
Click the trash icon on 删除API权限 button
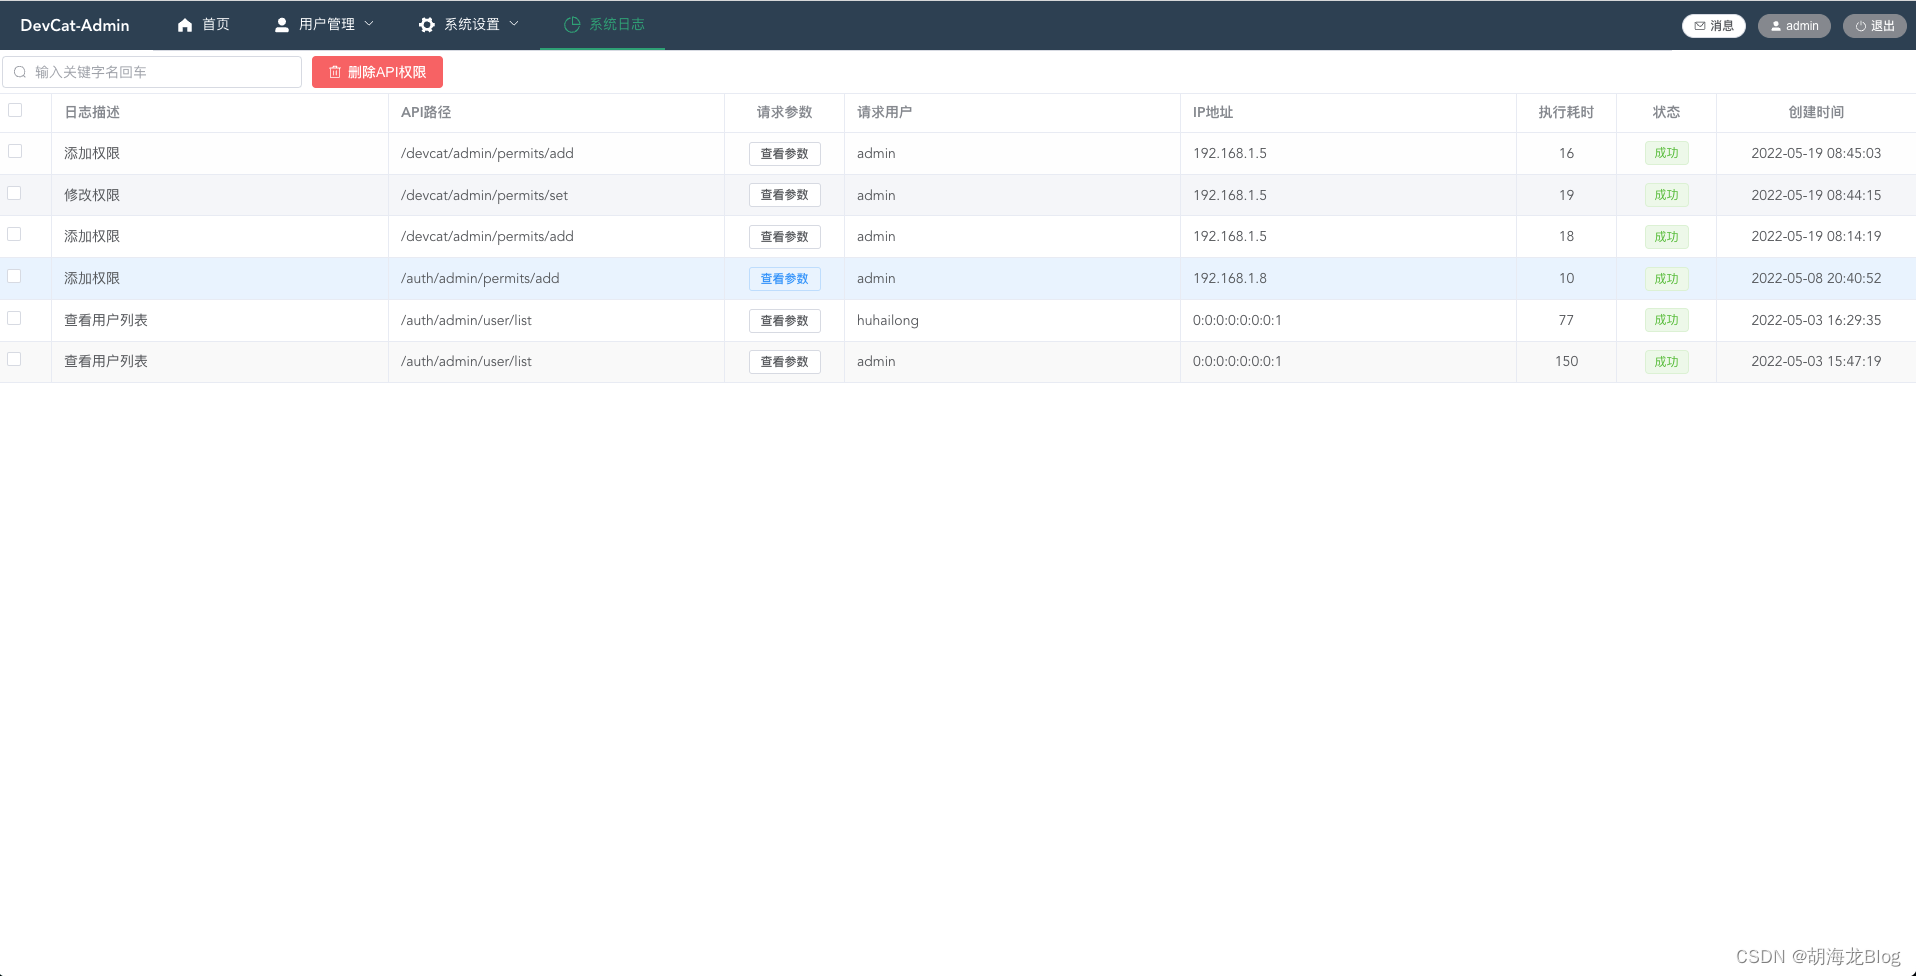(x=335, y=72)
